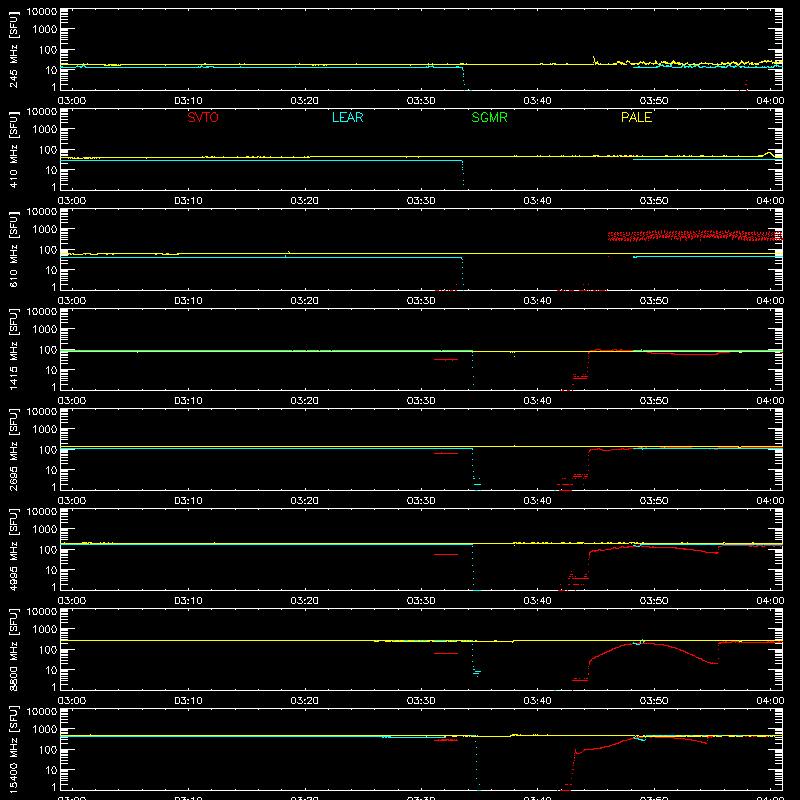Click 10 y-axis label of 15400 MHz panel

point(51,770)
